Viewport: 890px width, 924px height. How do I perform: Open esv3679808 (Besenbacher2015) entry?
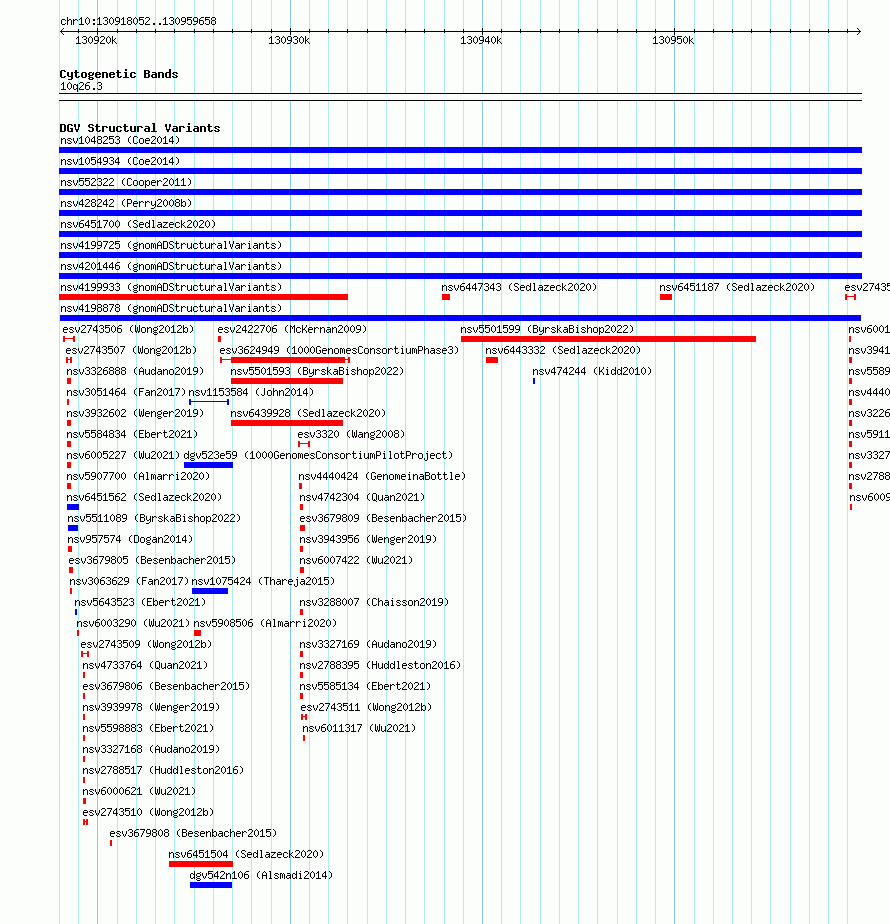[x=193, y=833]
